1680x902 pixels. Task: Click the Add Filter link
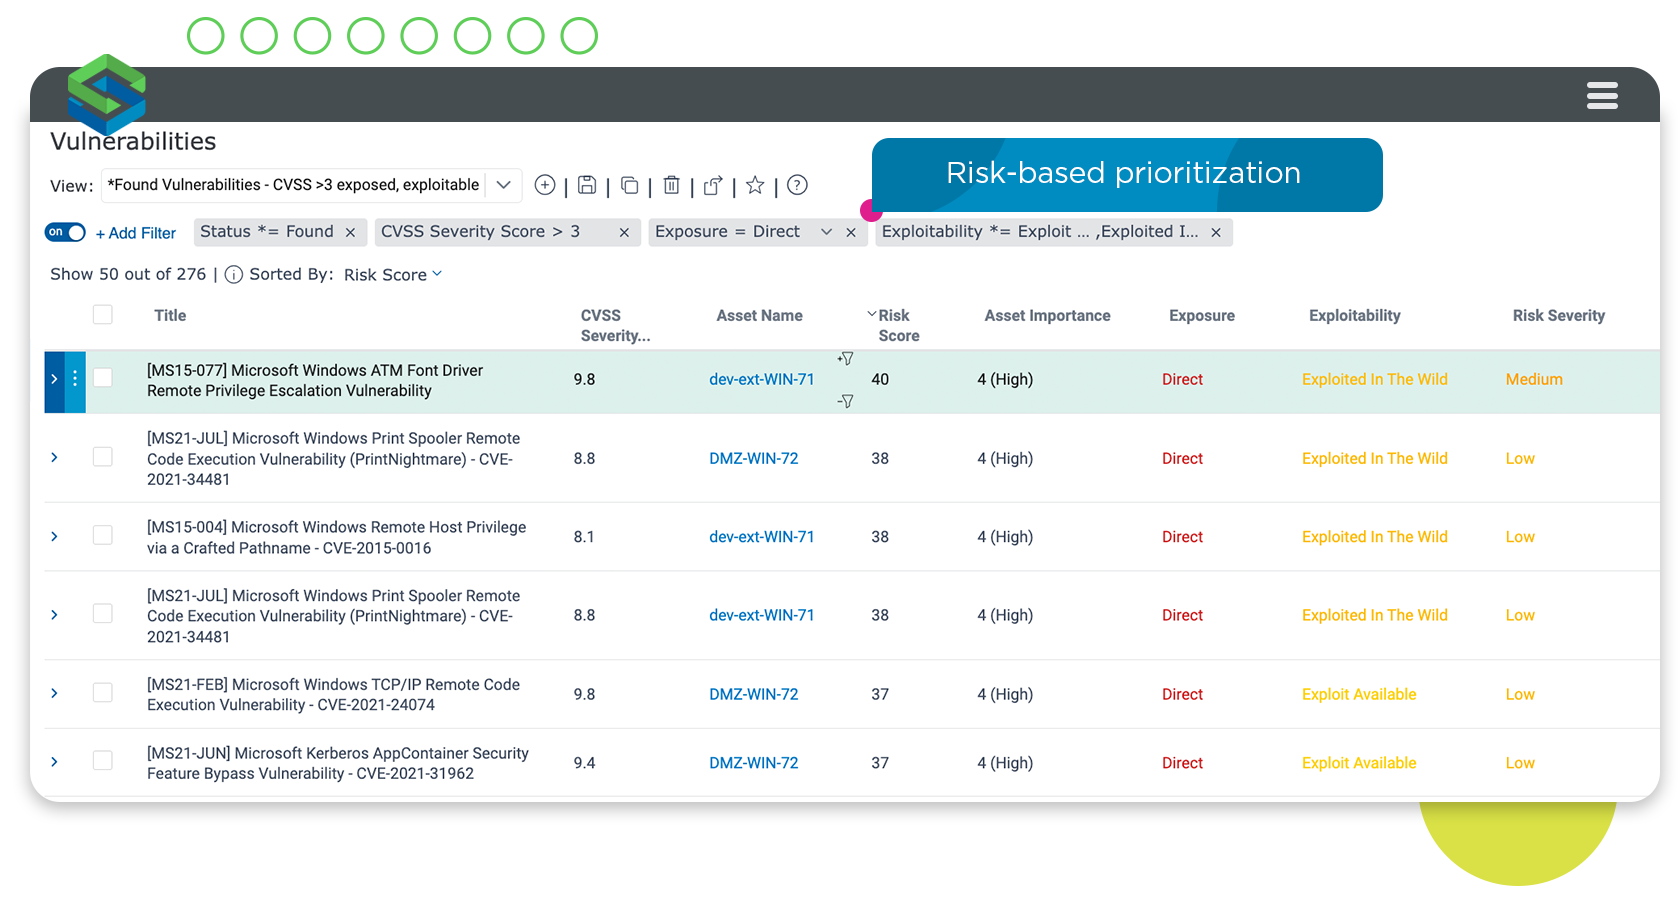coord(136,233)
